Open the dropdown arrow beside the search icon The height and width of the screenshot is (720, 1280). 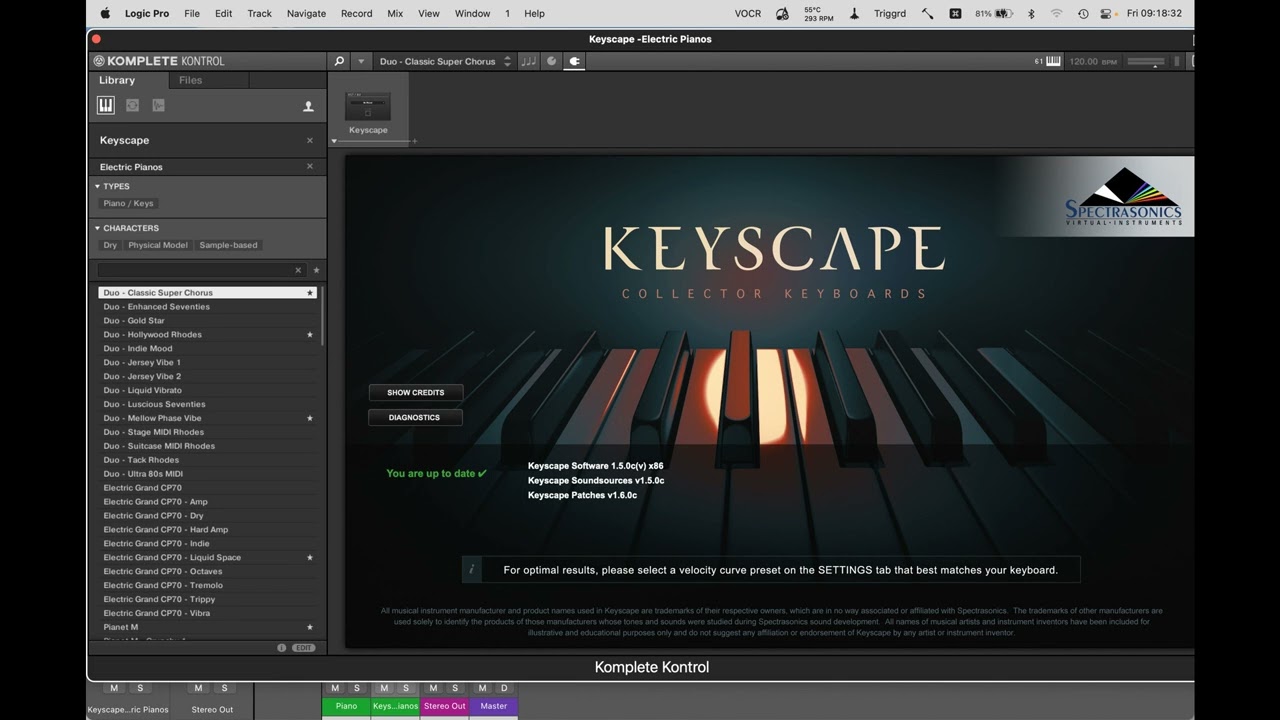coord(361,61)
